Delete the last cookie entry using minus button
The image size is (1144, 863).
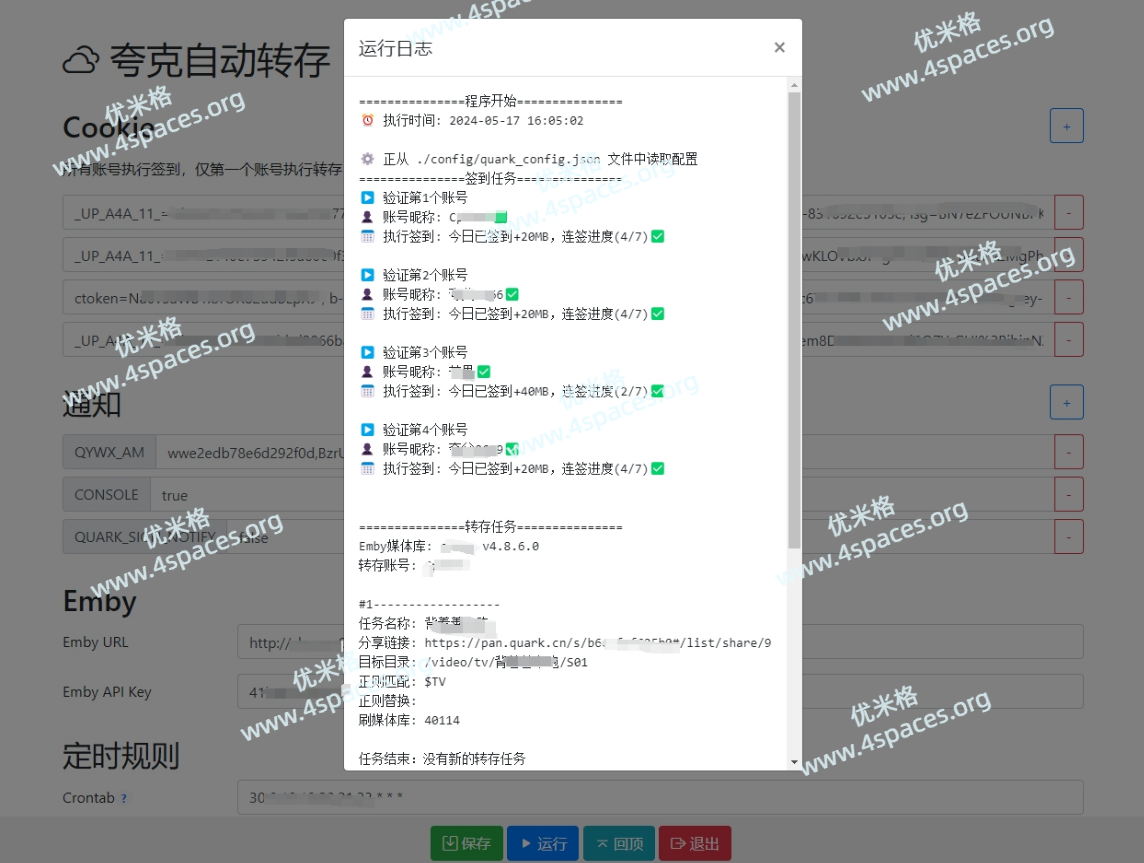point(1069,339)
